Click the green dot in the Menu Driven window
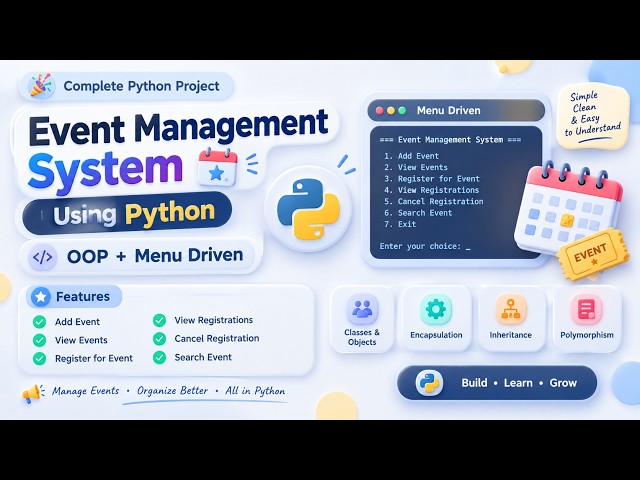 point(402,111)
